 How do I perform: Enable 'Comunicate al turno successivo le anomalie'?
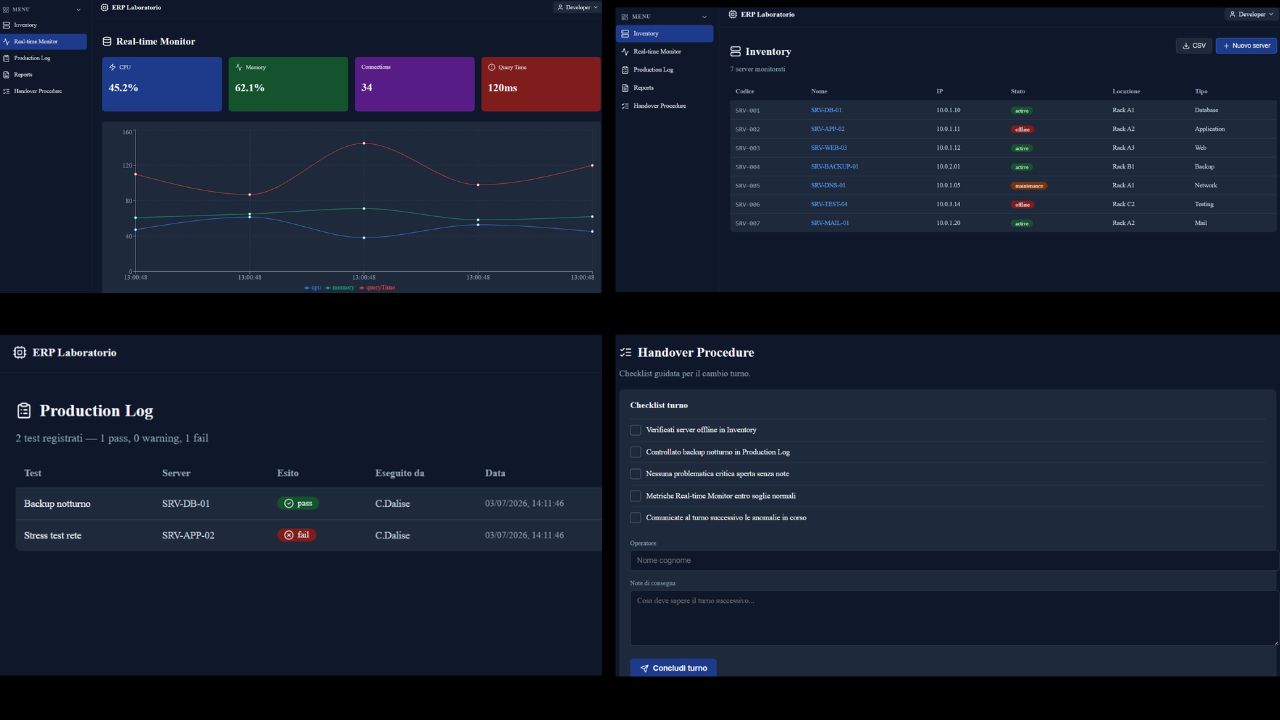[635, 518]
